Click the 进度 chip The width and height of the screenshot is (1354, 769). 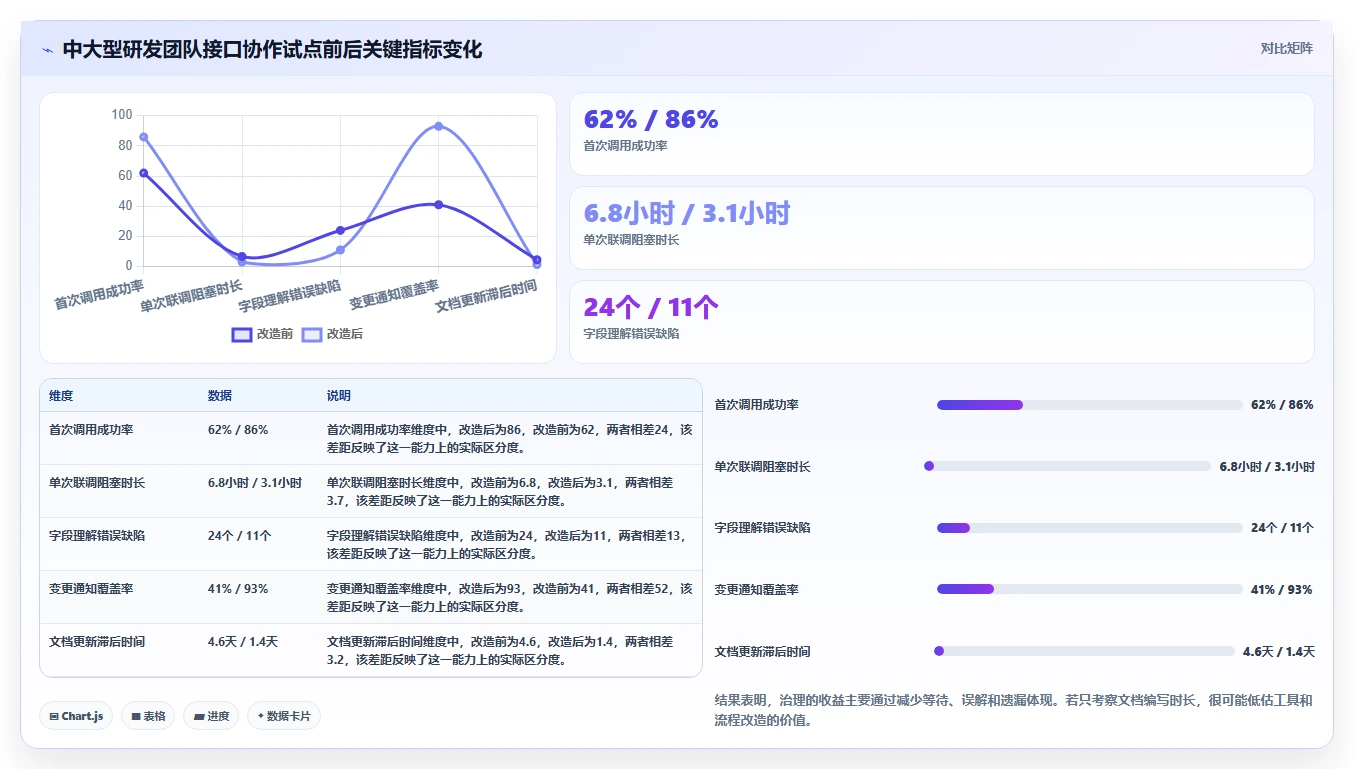pyautogui.click(x=211, y=716)
